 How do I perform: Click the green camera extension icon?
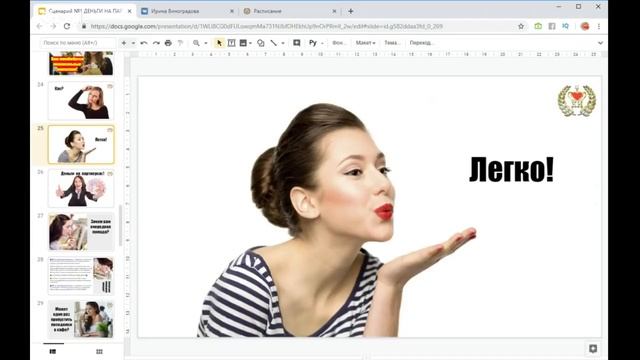pos(538,26)
